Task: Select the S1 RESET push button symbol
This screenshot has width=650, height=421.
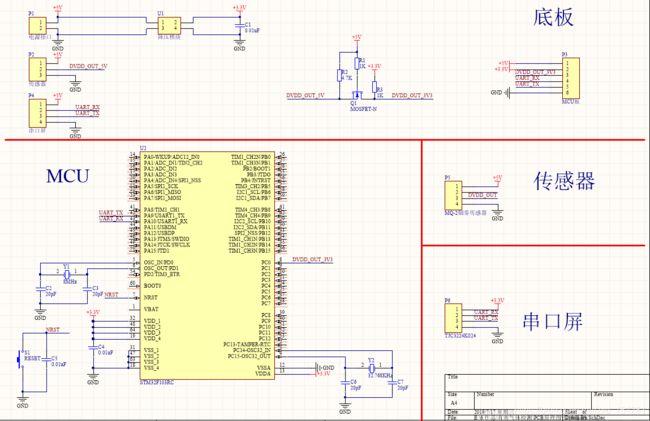Action: coord(19,359)
